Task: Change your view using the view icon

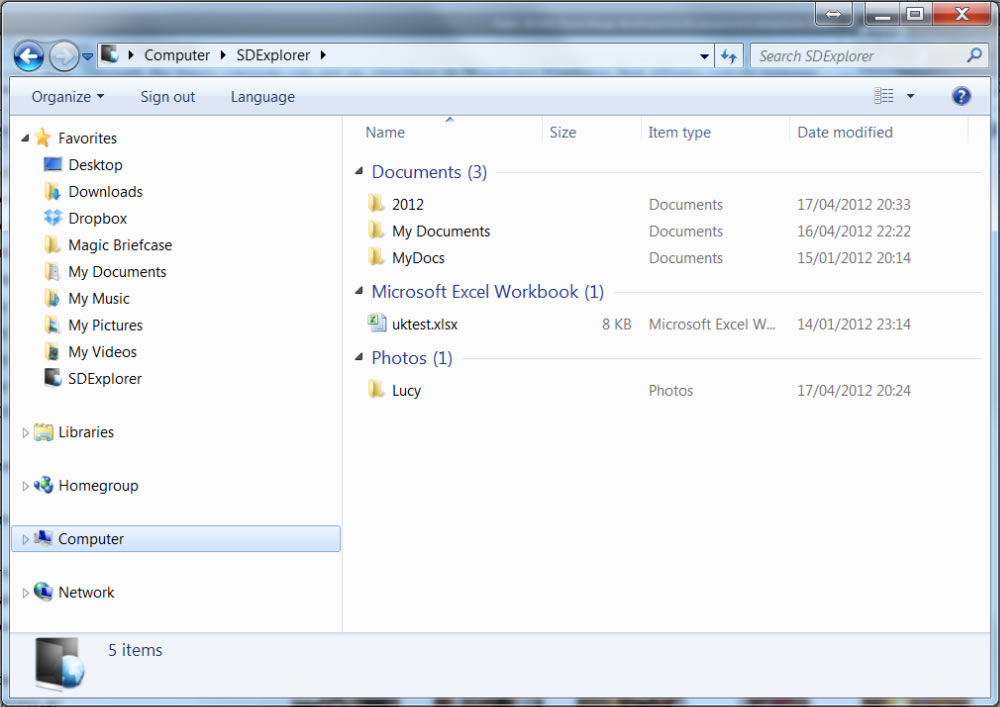Action: pyautogui.click(x=883, y=96)
